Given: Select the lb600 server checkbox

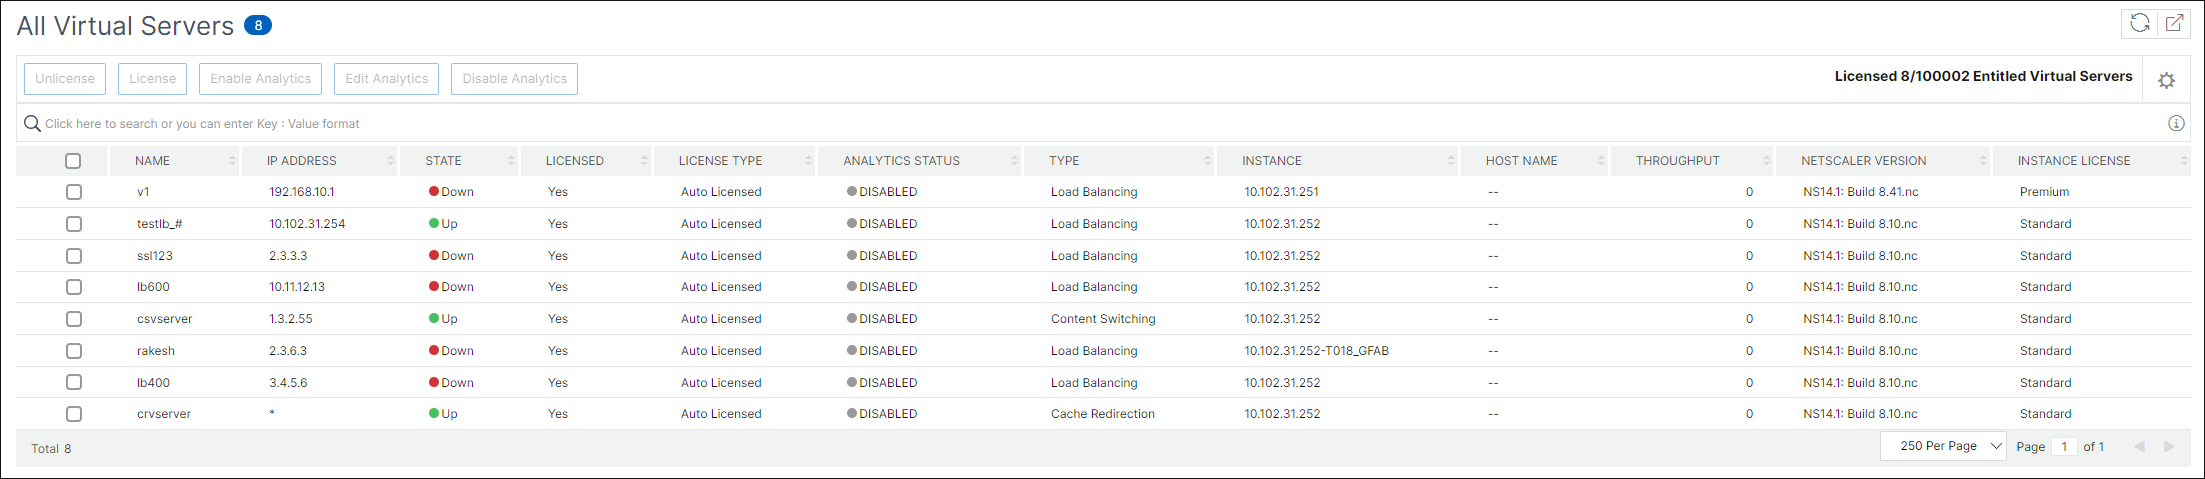Looking at the screenshot, I should (x=74, y=287).
